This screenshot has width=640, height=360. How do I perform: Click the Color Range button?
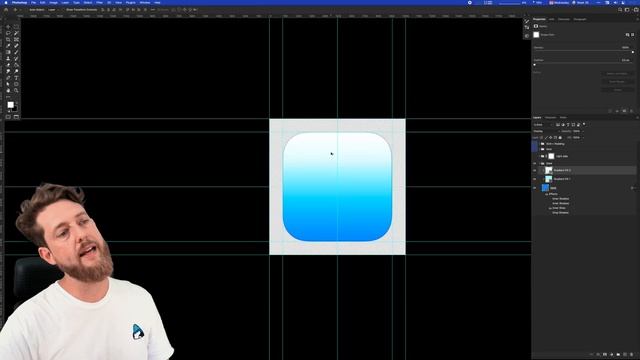tap(617, 82)
